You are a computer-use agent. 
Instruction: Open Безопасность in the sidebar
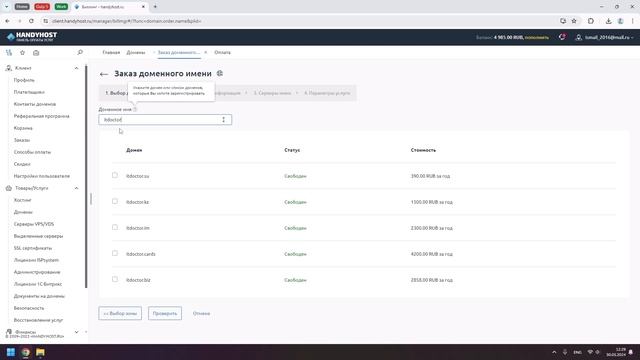pyautogui.click(x=29, y=308)
